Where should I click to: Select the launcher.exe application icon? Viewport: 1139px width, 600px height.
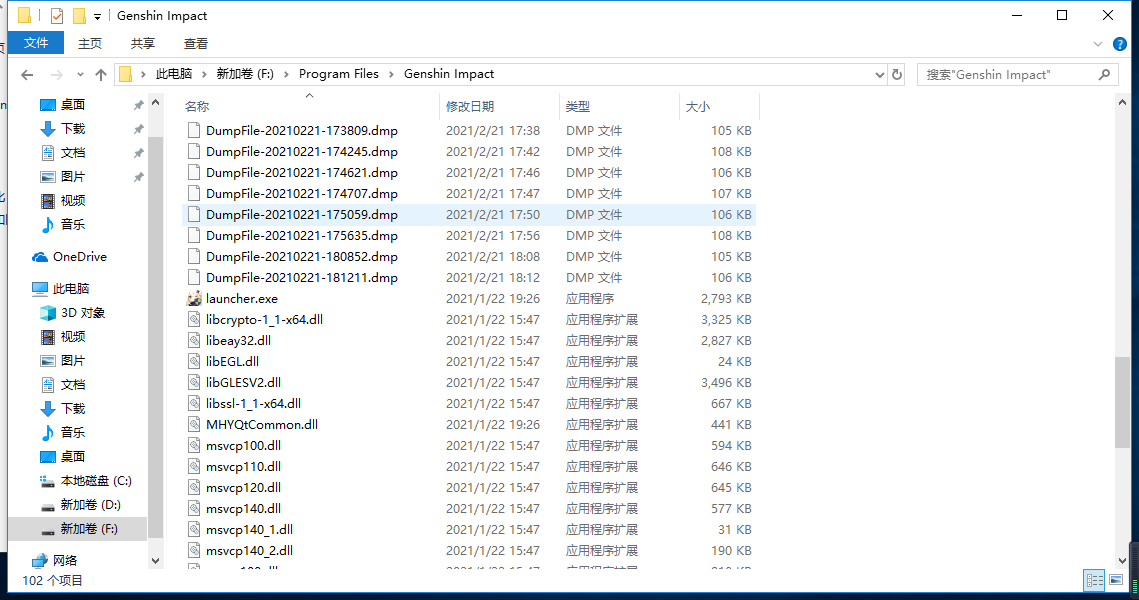[194, 299]
